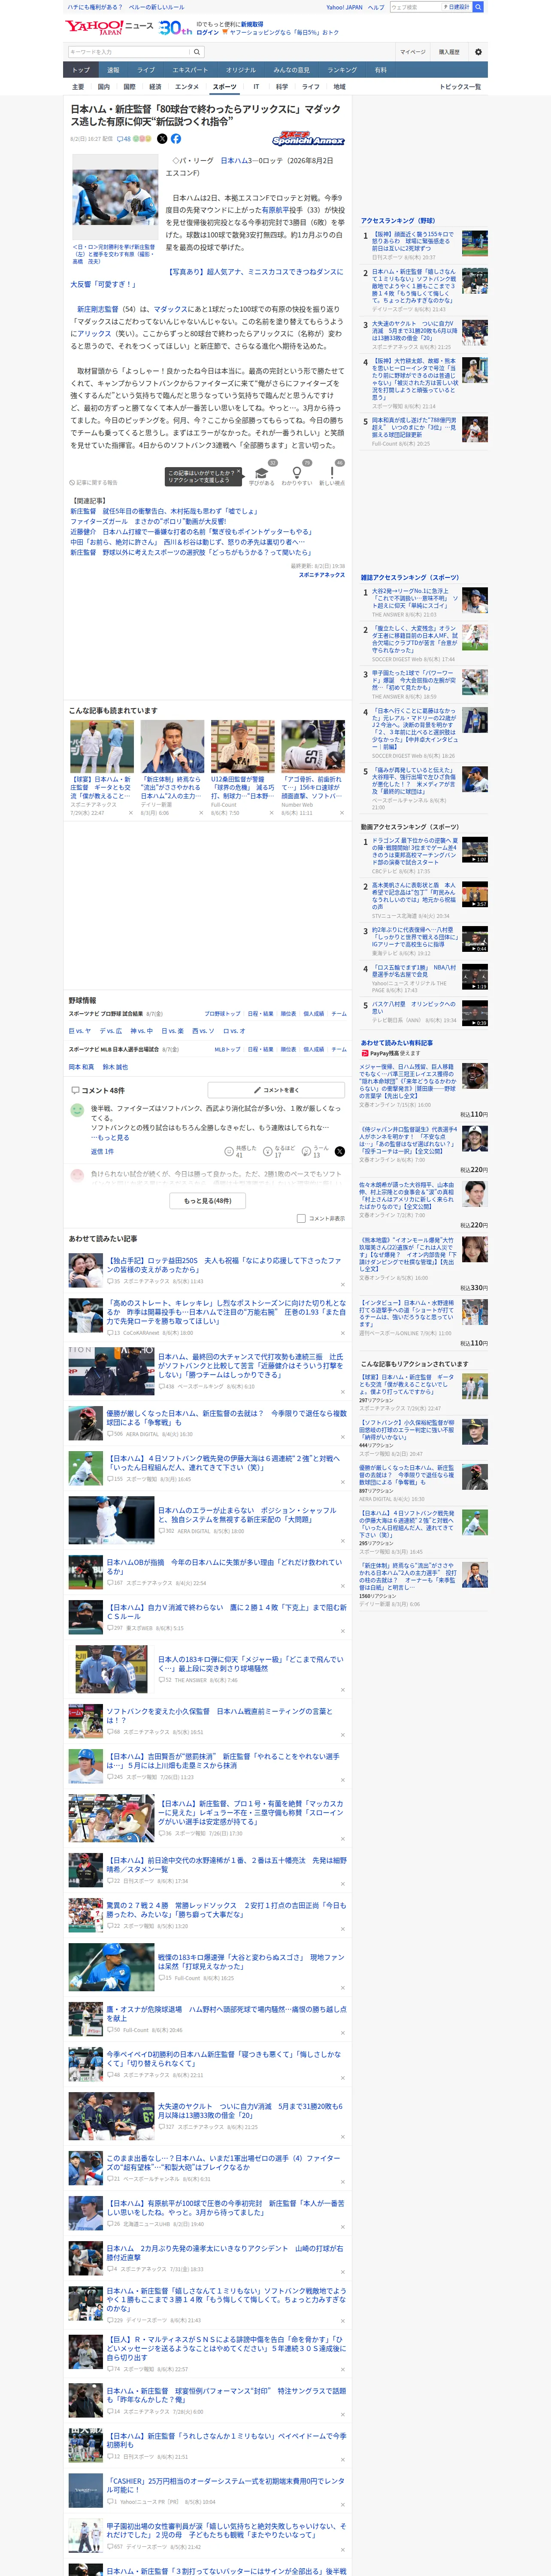Open the 記事に関する報告 report icon link
The width and height of the screenshot is (551, 2576).
pos(94,482)
